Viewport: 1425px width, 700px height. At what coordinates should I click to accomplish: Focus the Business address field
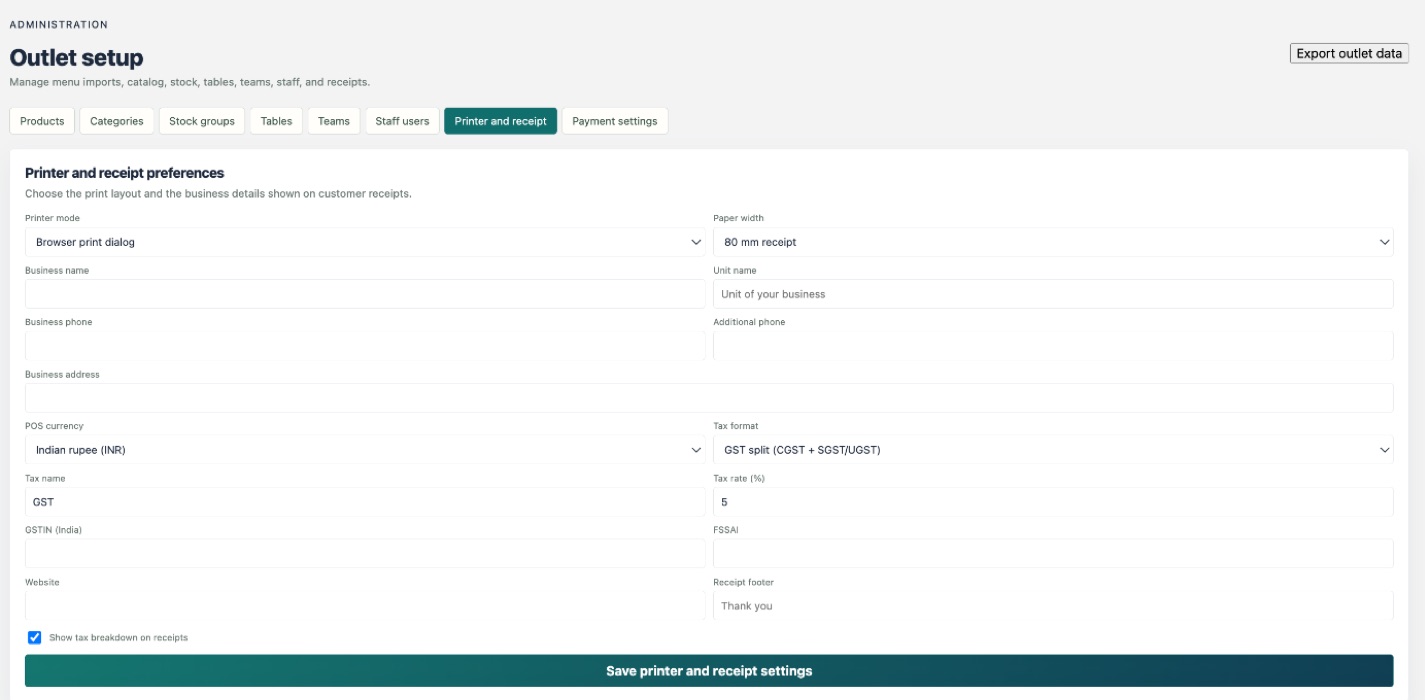709,398
